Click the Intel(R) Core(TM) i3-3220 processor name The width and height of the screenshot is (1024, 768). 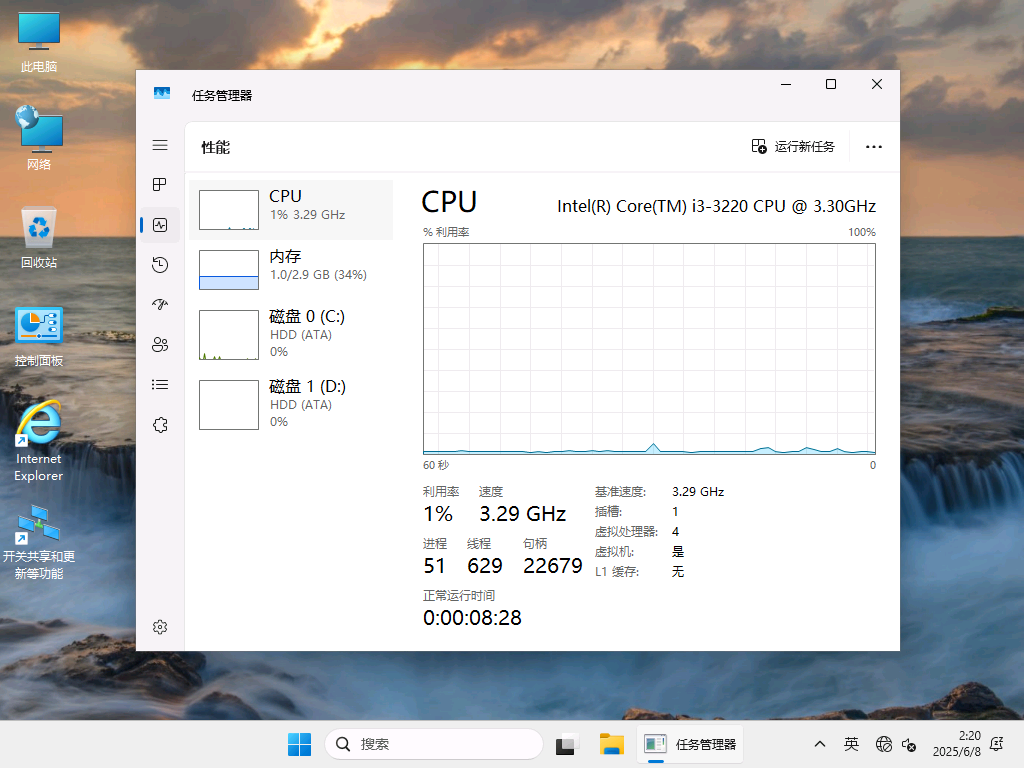point(716,206)
